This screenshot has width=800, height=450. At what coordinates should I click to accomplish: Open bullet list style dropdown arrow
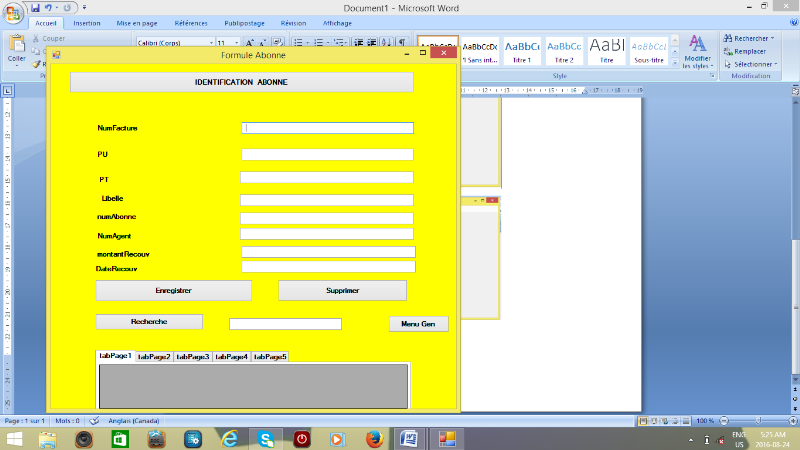pyautogui.click(x=307, y=43)
